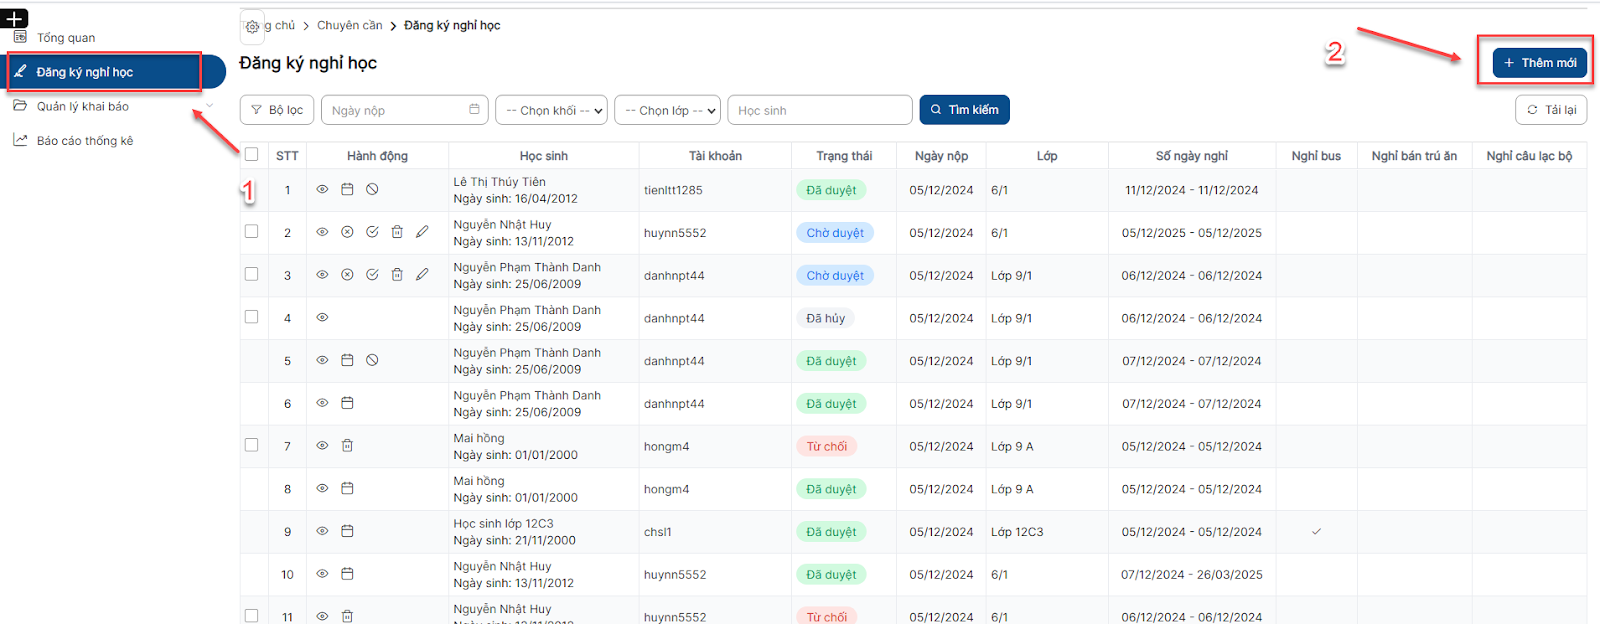Select the checkbox for row 4
1600x624 pixels.
(x=252, y=317)
